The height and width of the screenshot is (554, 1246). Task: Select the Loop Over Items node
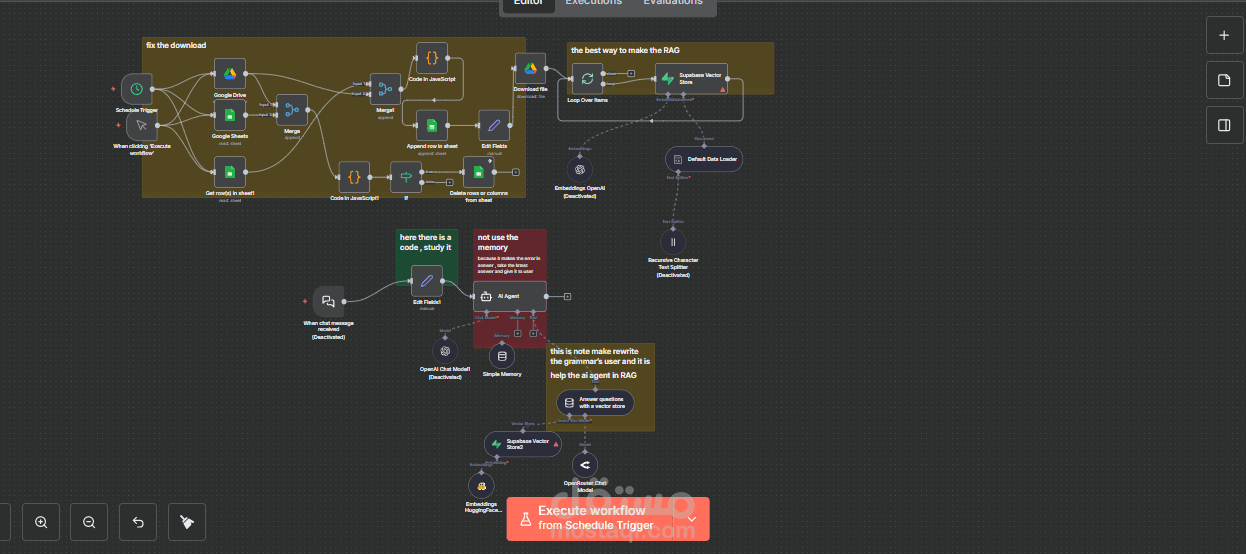587,79
